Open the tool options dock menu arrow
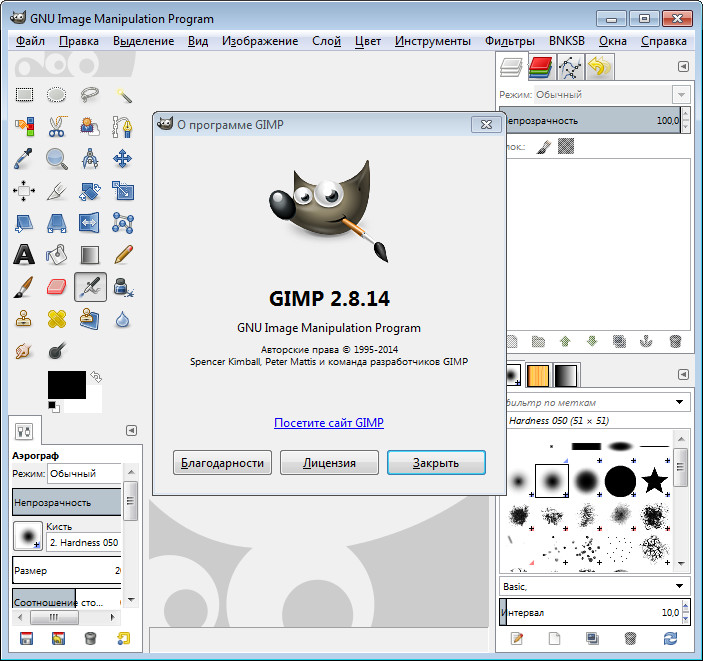 (x=131, y=431)
